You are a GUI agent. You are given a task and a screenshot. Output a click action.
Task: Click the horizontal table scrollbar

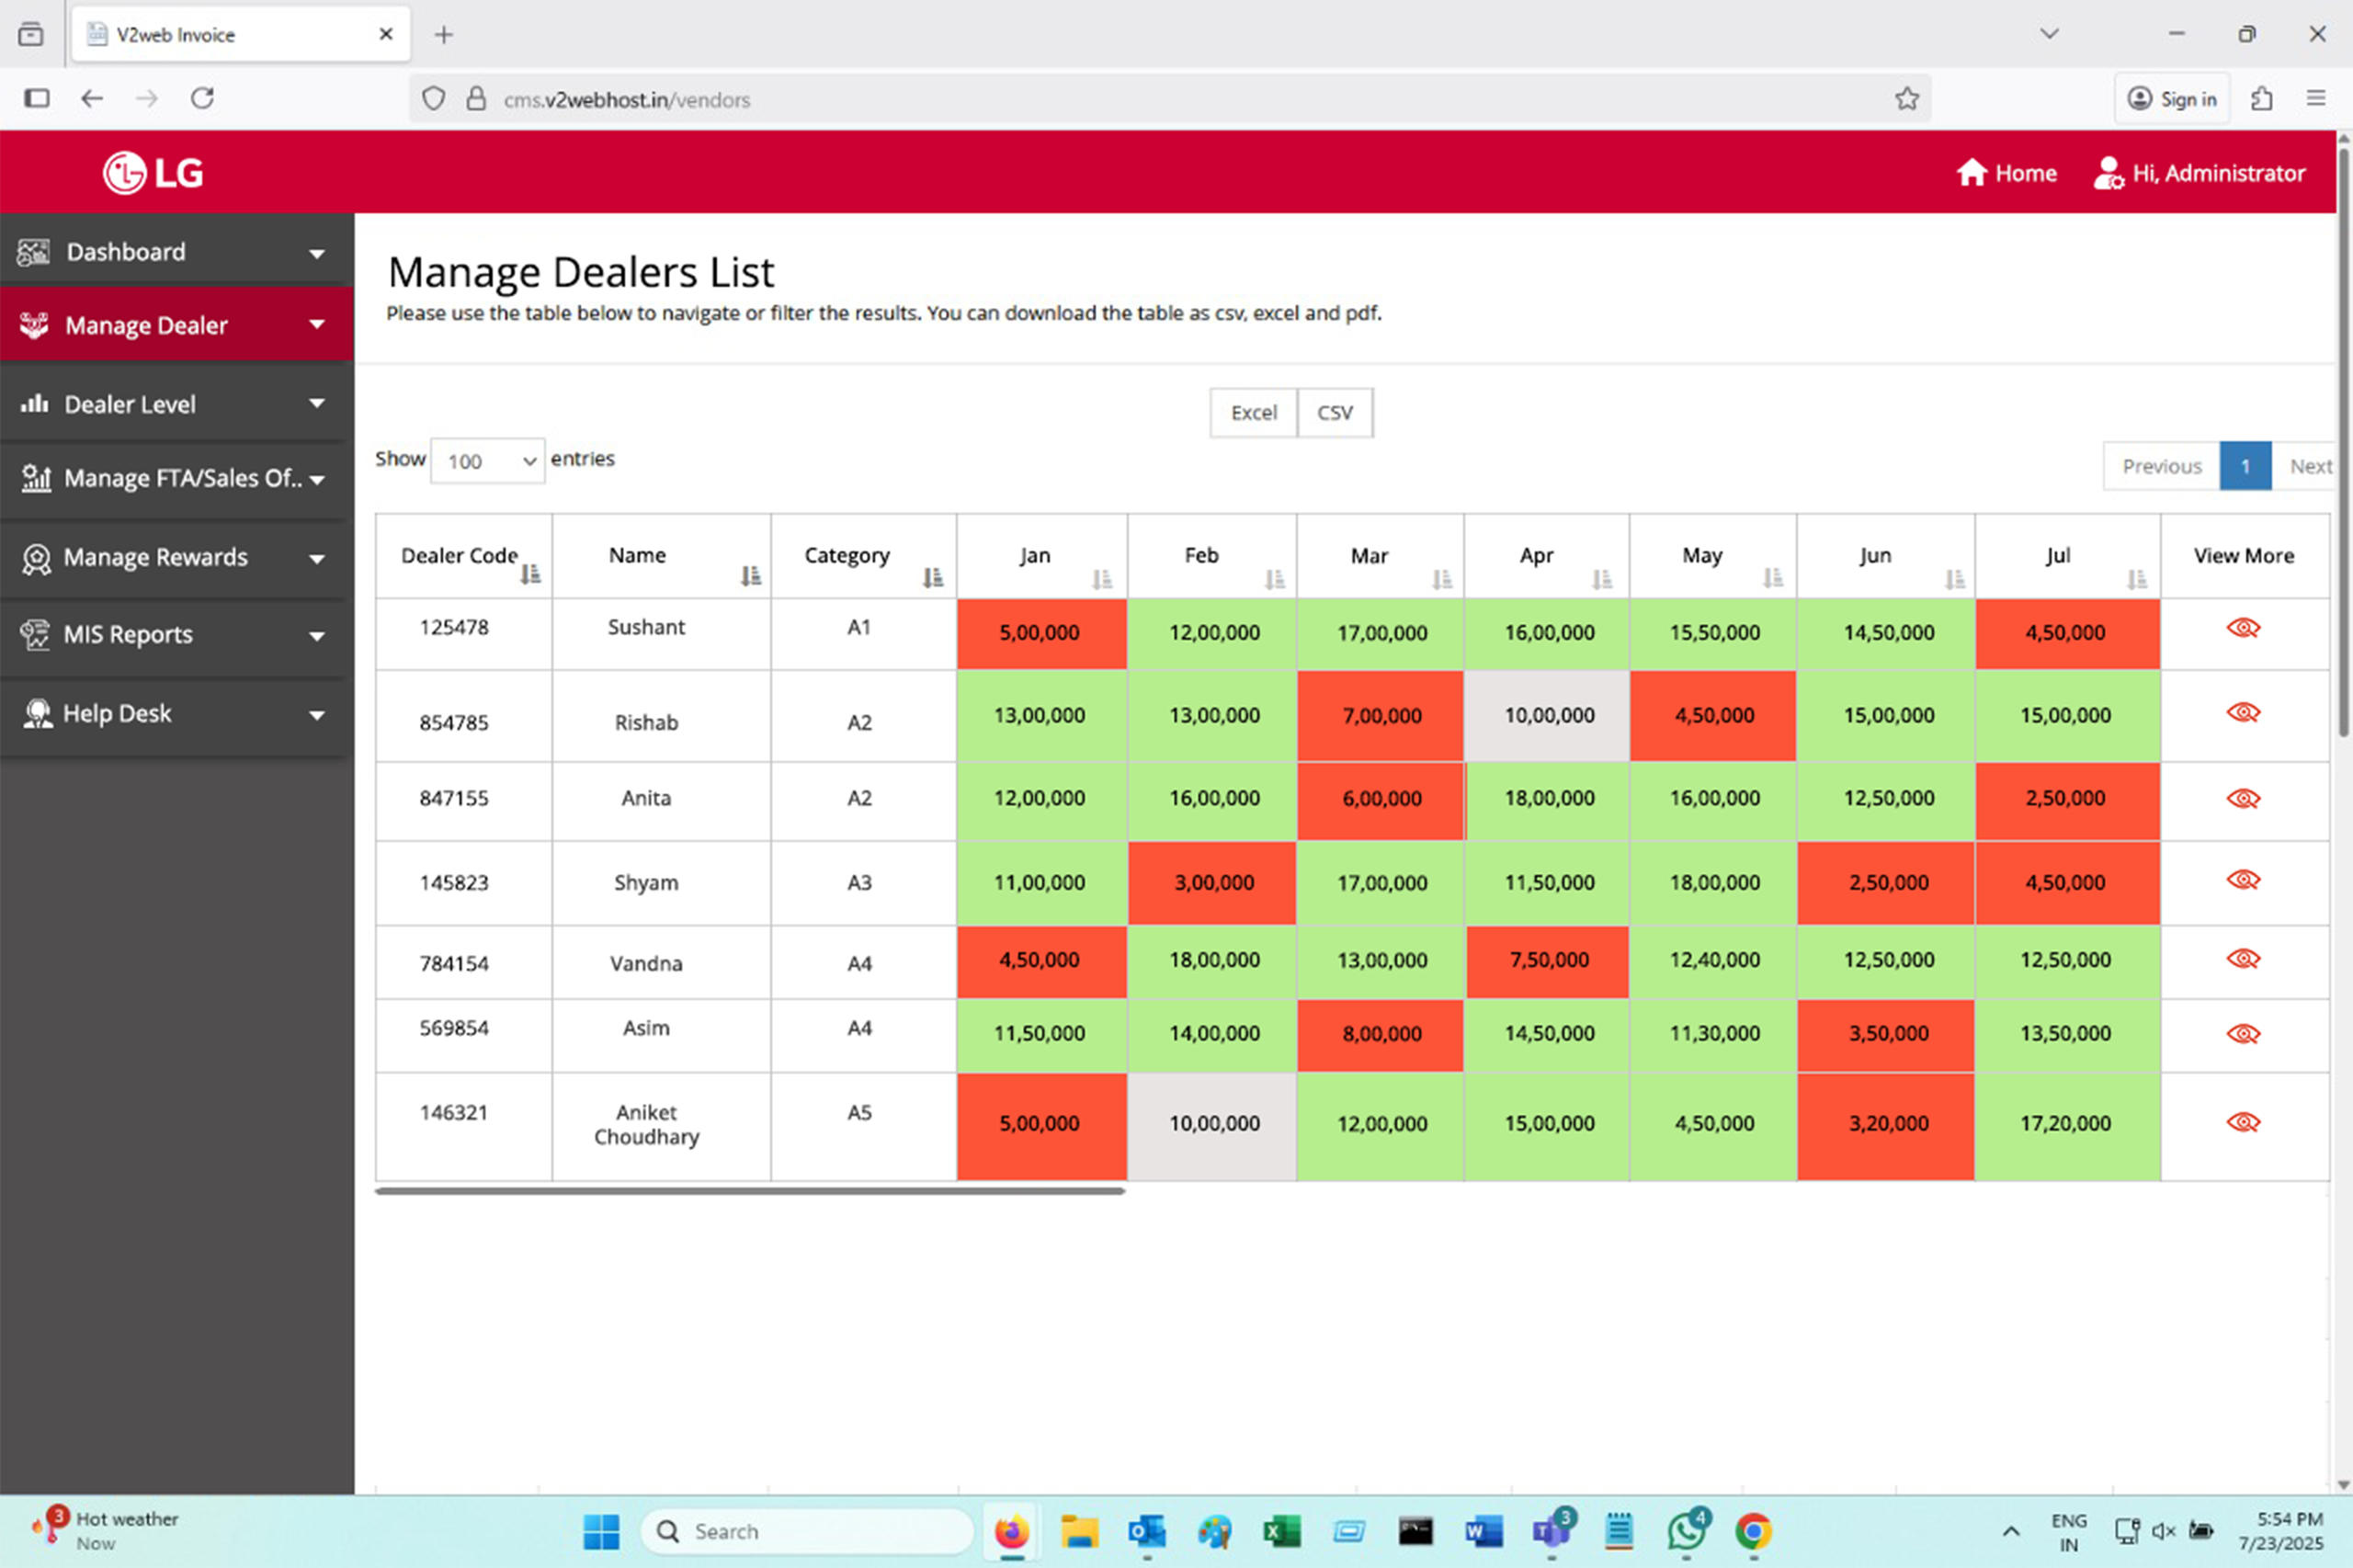point(750,1191)
